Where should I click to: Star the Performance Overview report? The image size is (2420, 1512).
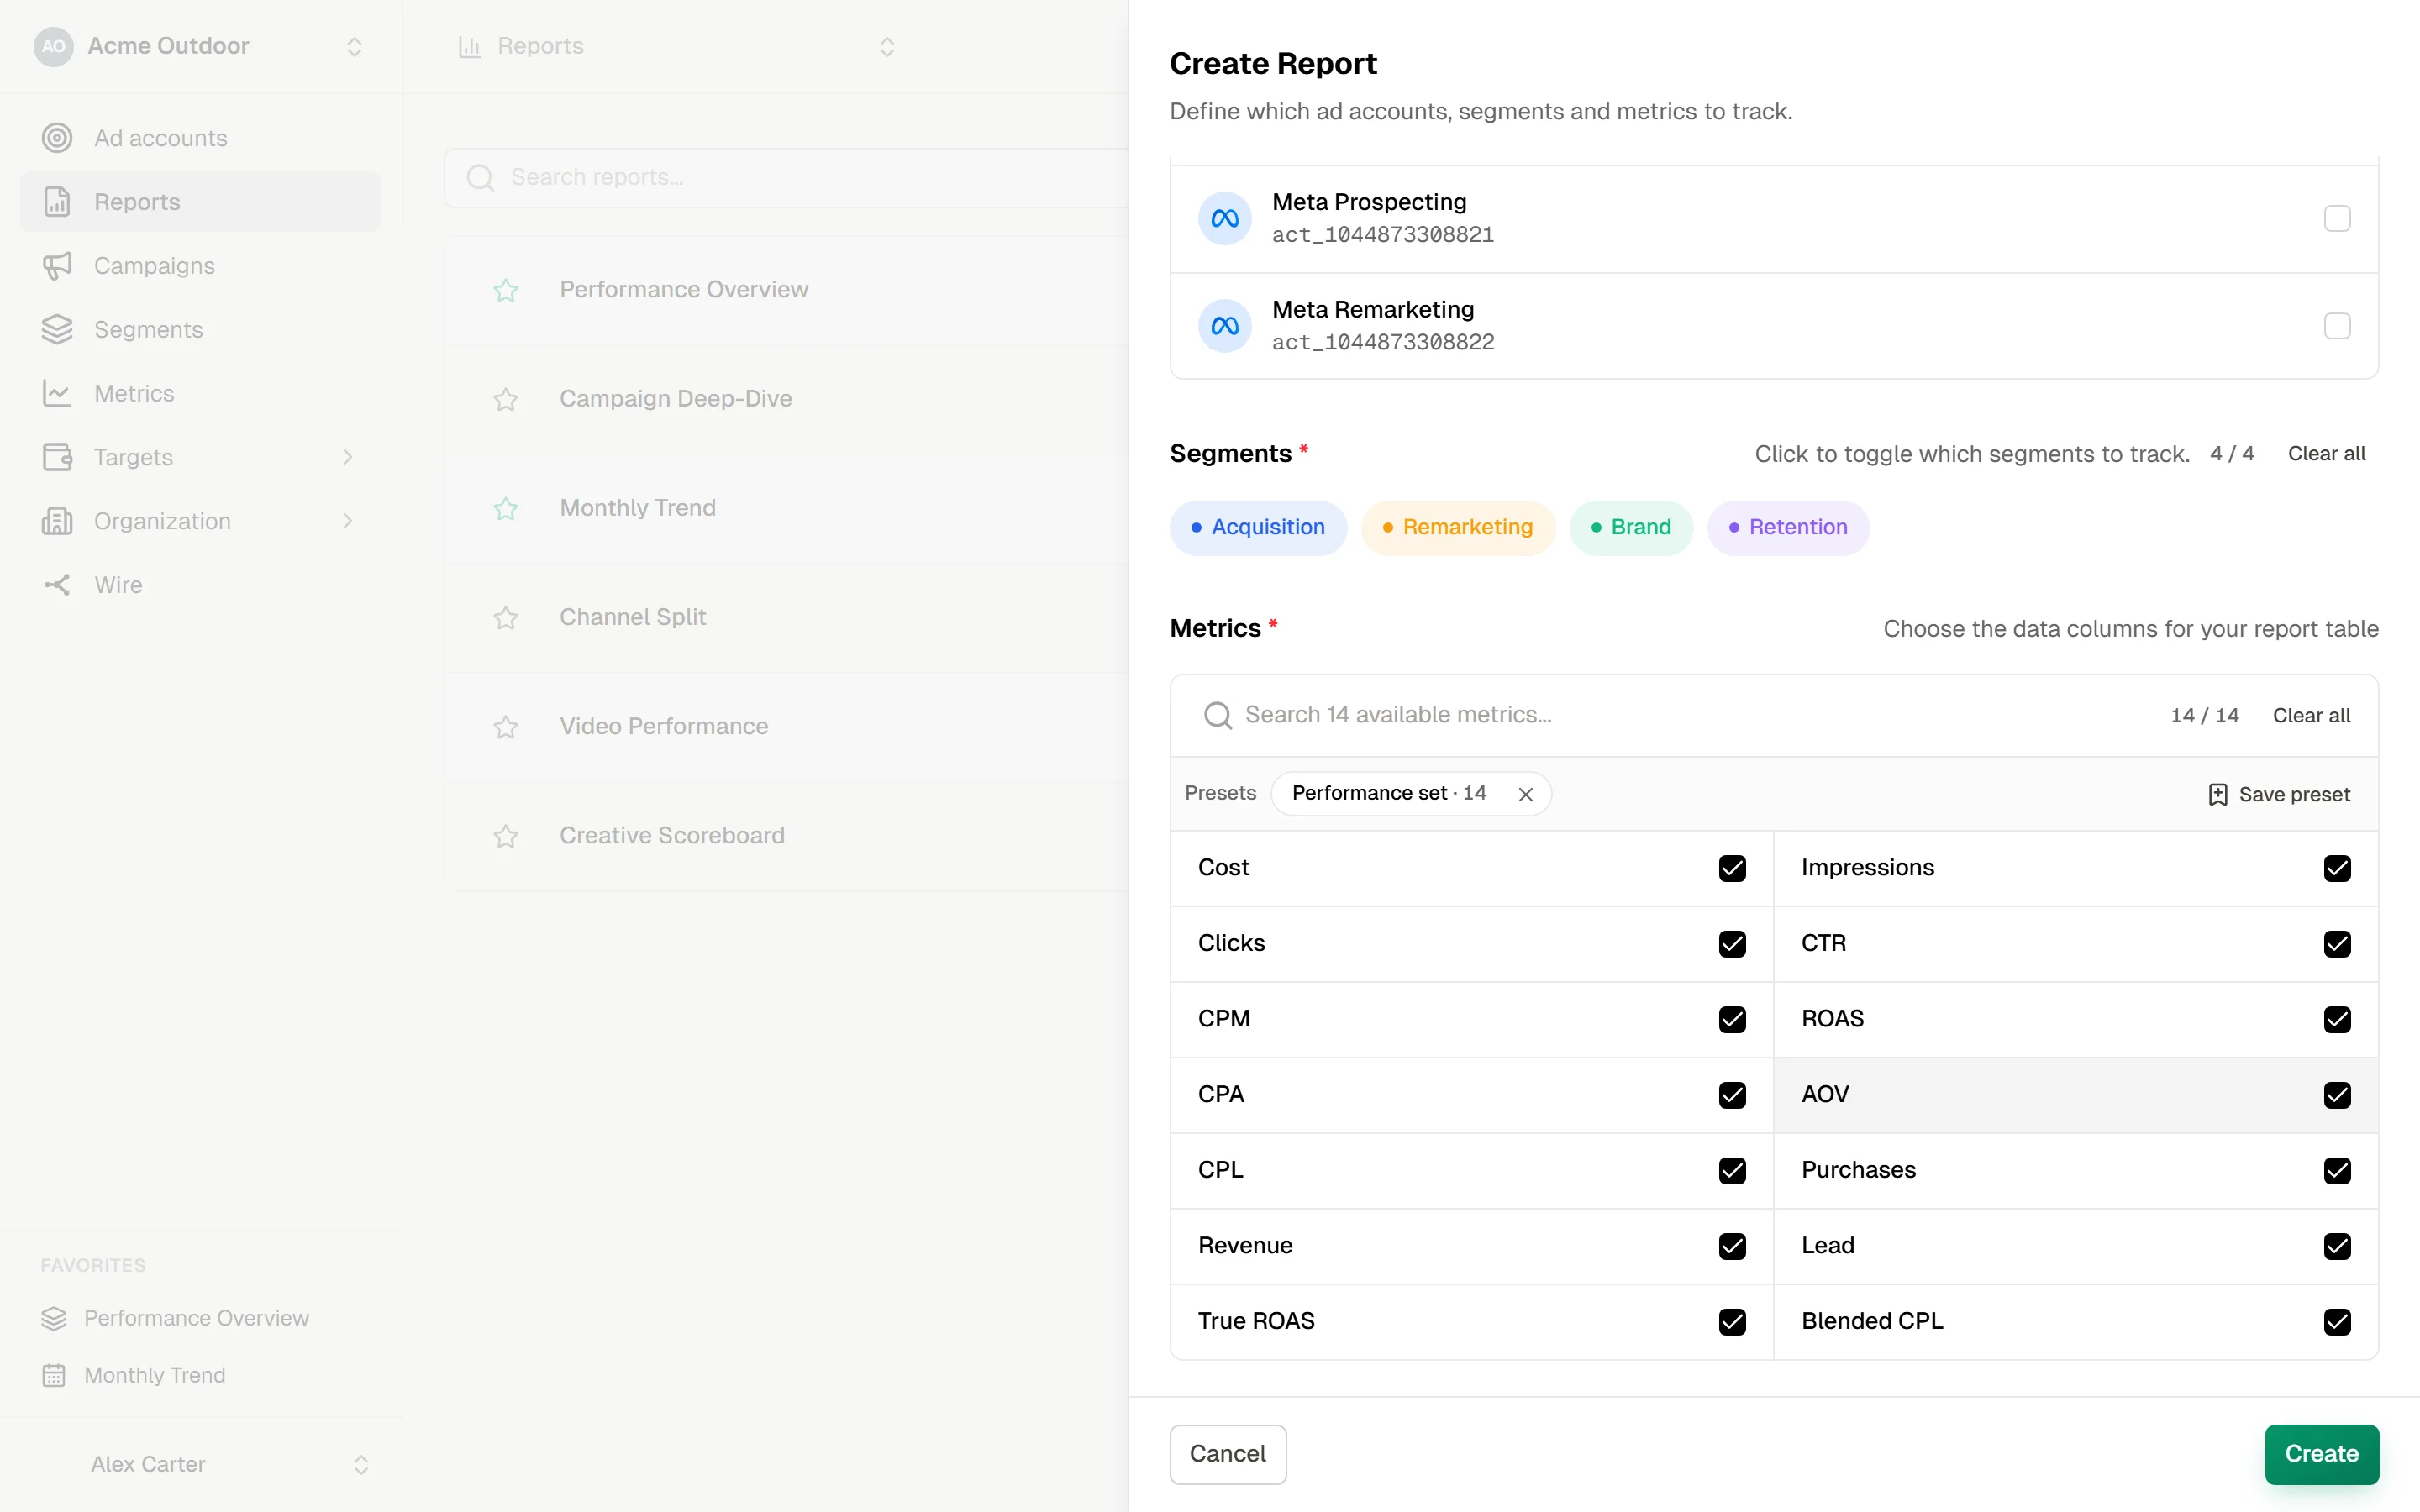click(x=506, y=290)
